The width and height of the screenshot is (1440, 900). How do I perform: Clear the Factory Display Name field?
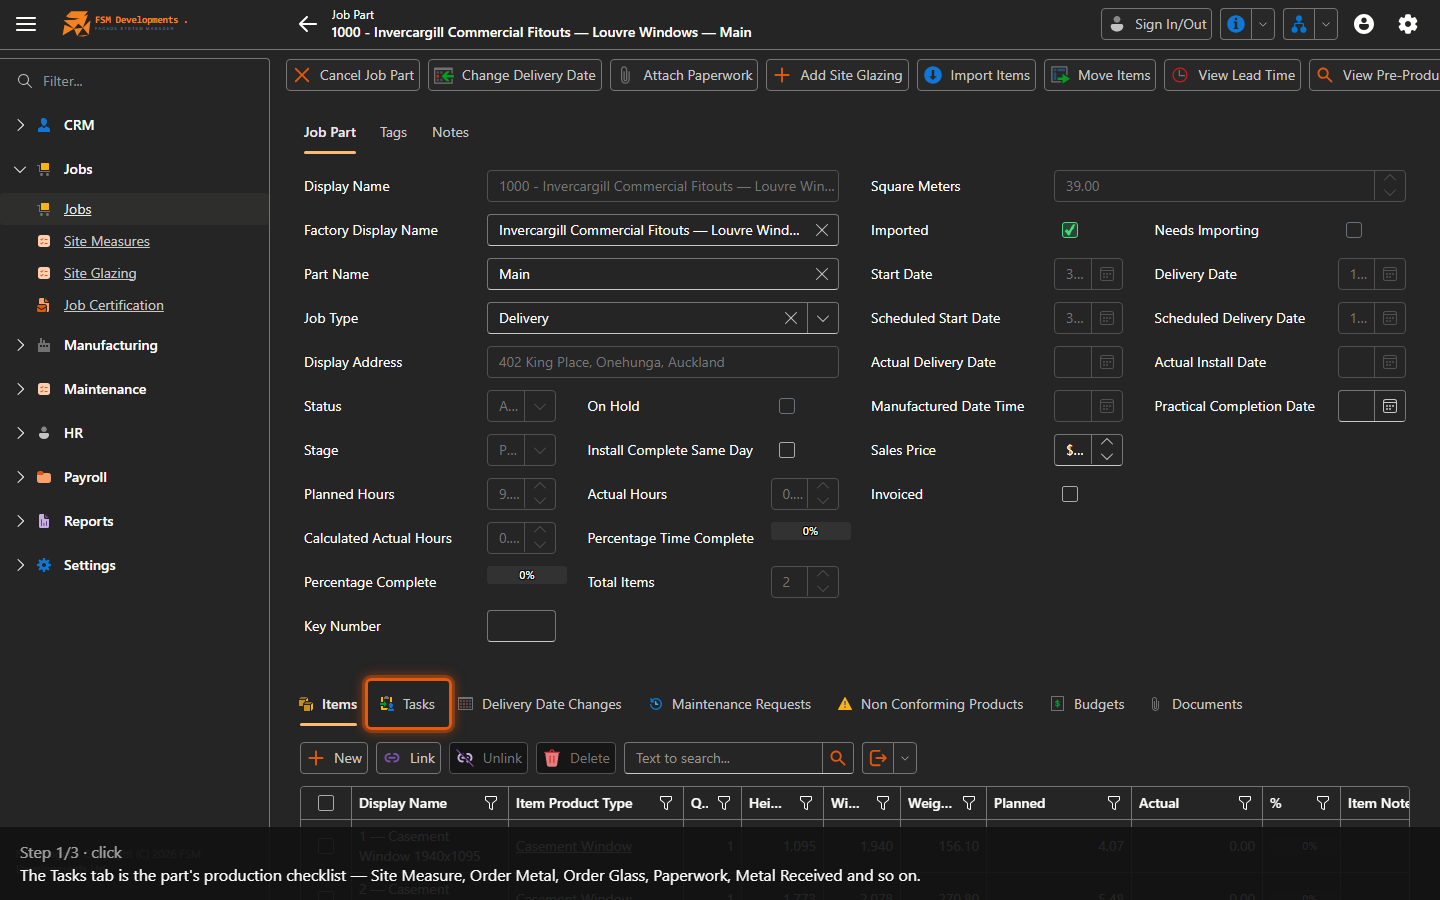pos(822,230)
